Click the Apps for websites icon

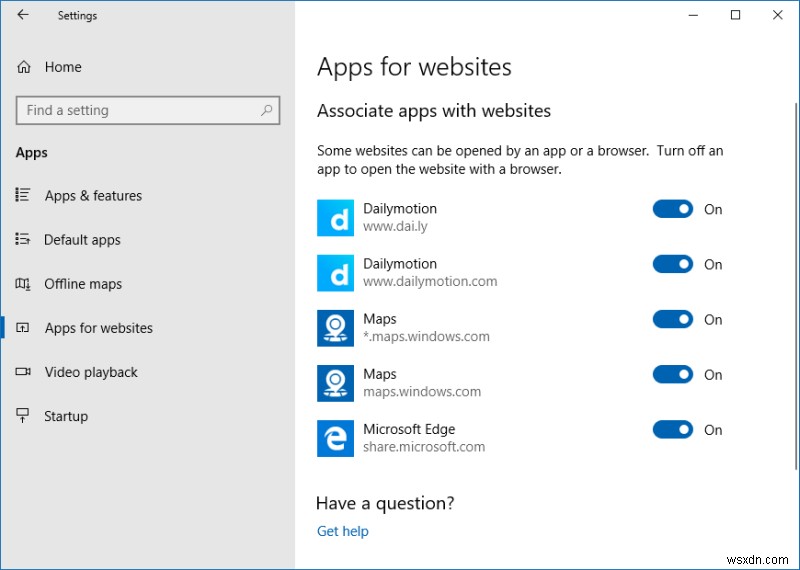[23, 328]
